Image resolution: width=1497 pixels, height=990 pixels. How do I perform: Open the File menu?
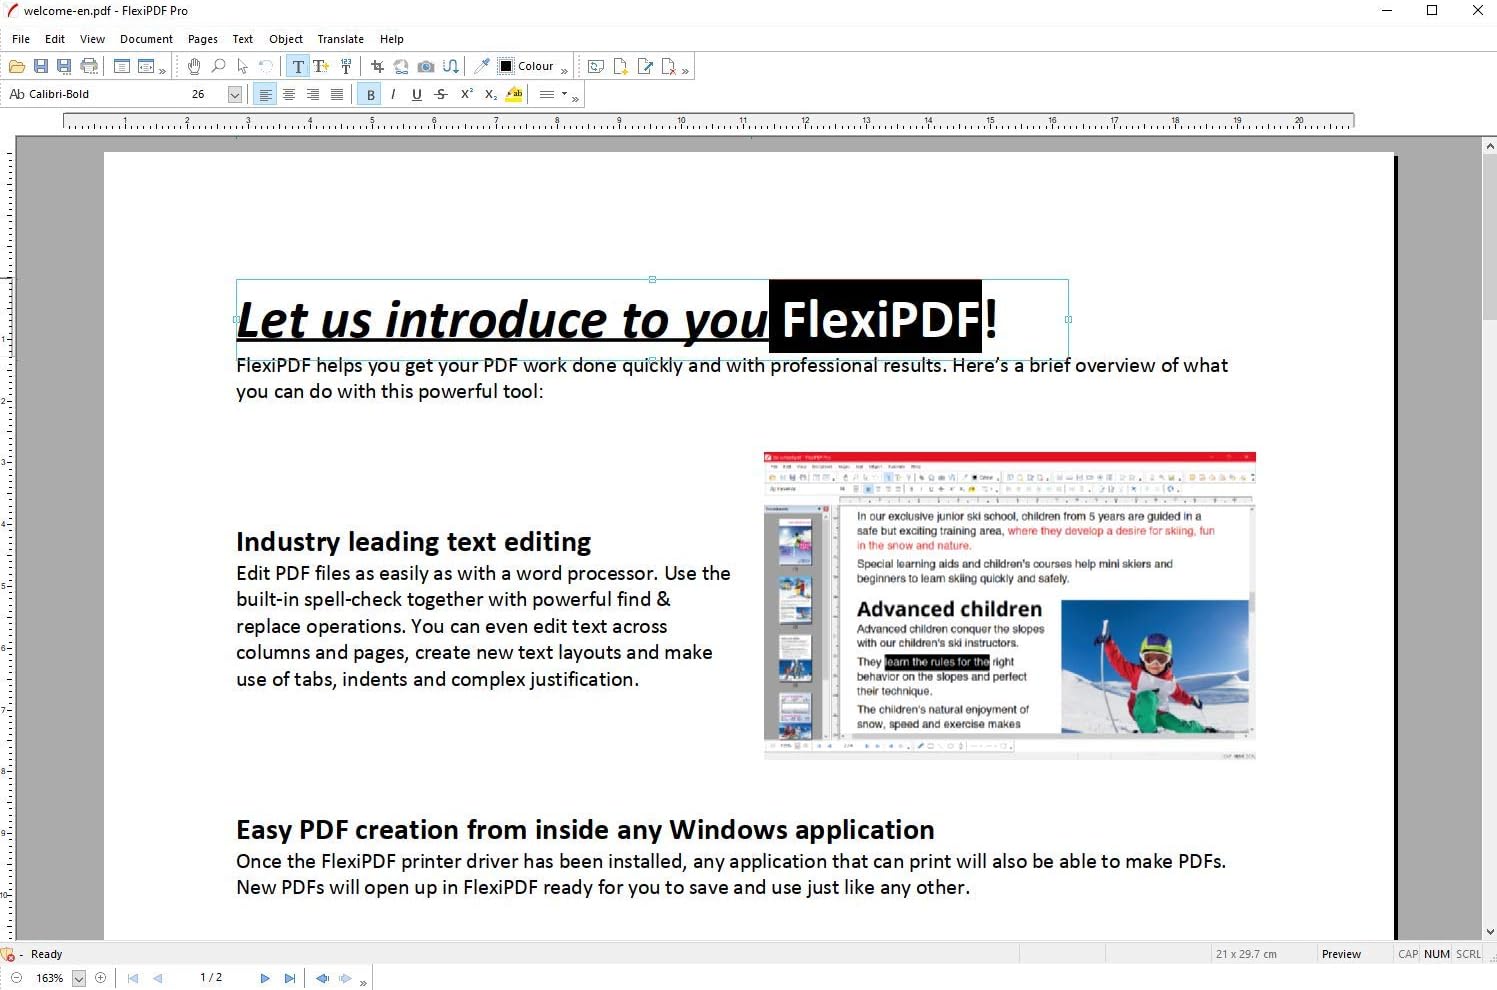click(21, 39)
